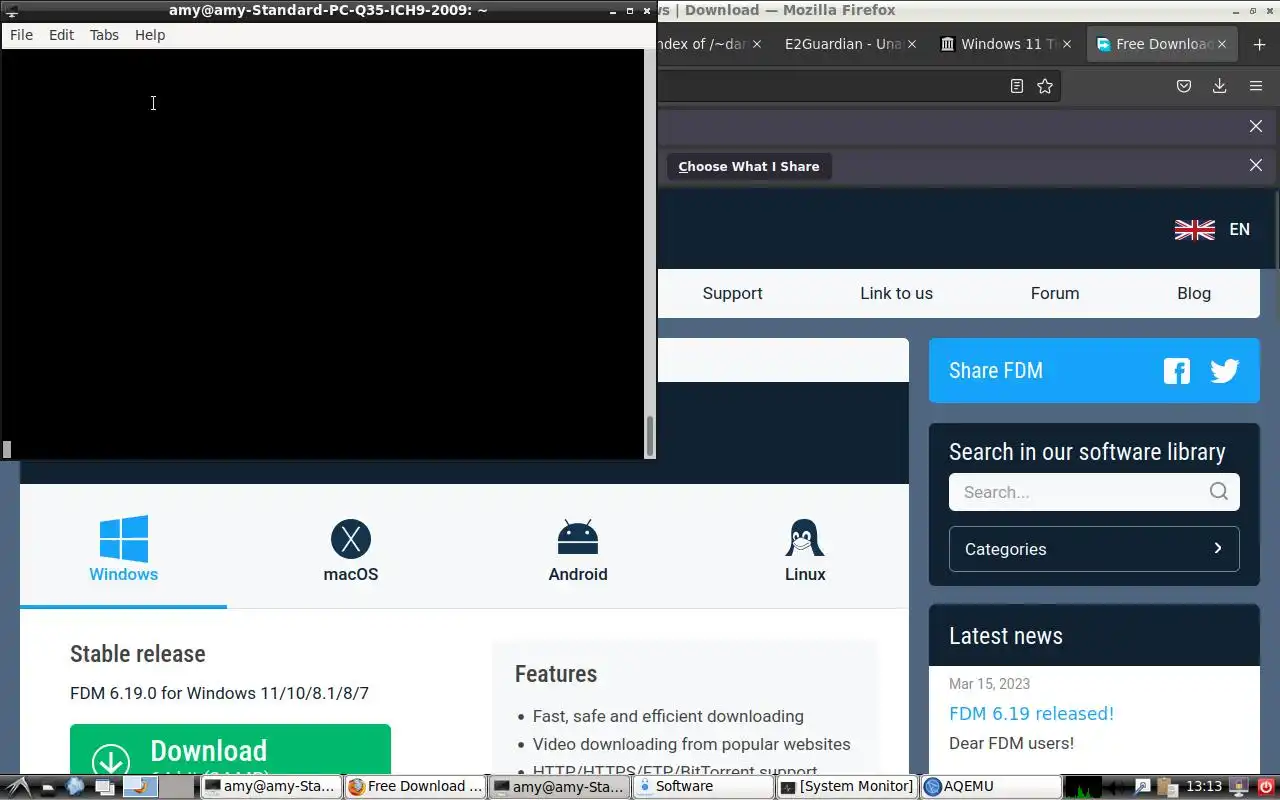The image size is (1280, 800).
Task: Open Pocket save icon in Firefox toolbar
Action: point(1184,86)
